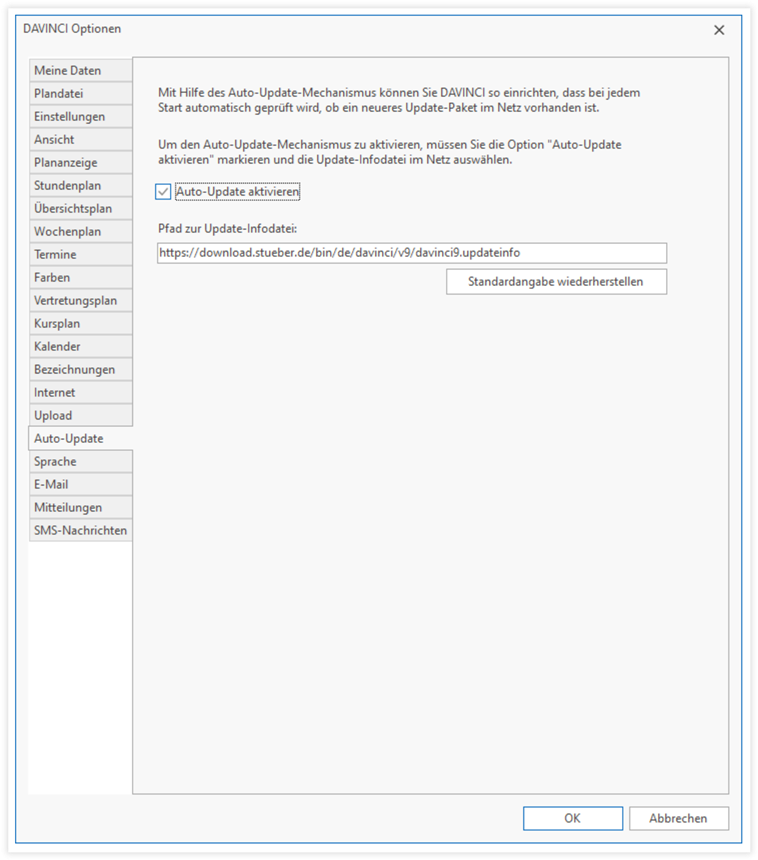
Task: Confirm with the OK button
Action: (x=573, y=818)
